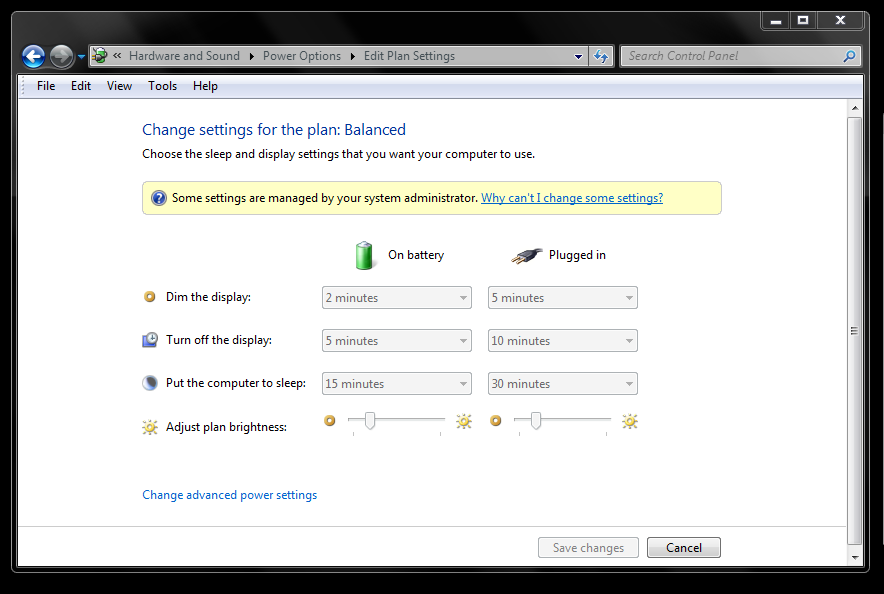Open the Tools menu

point(162,86)
